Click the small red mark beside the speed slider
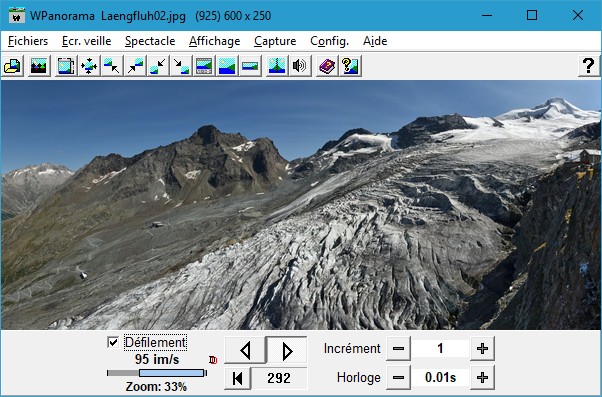602x397 pixels. click(213, 360)
